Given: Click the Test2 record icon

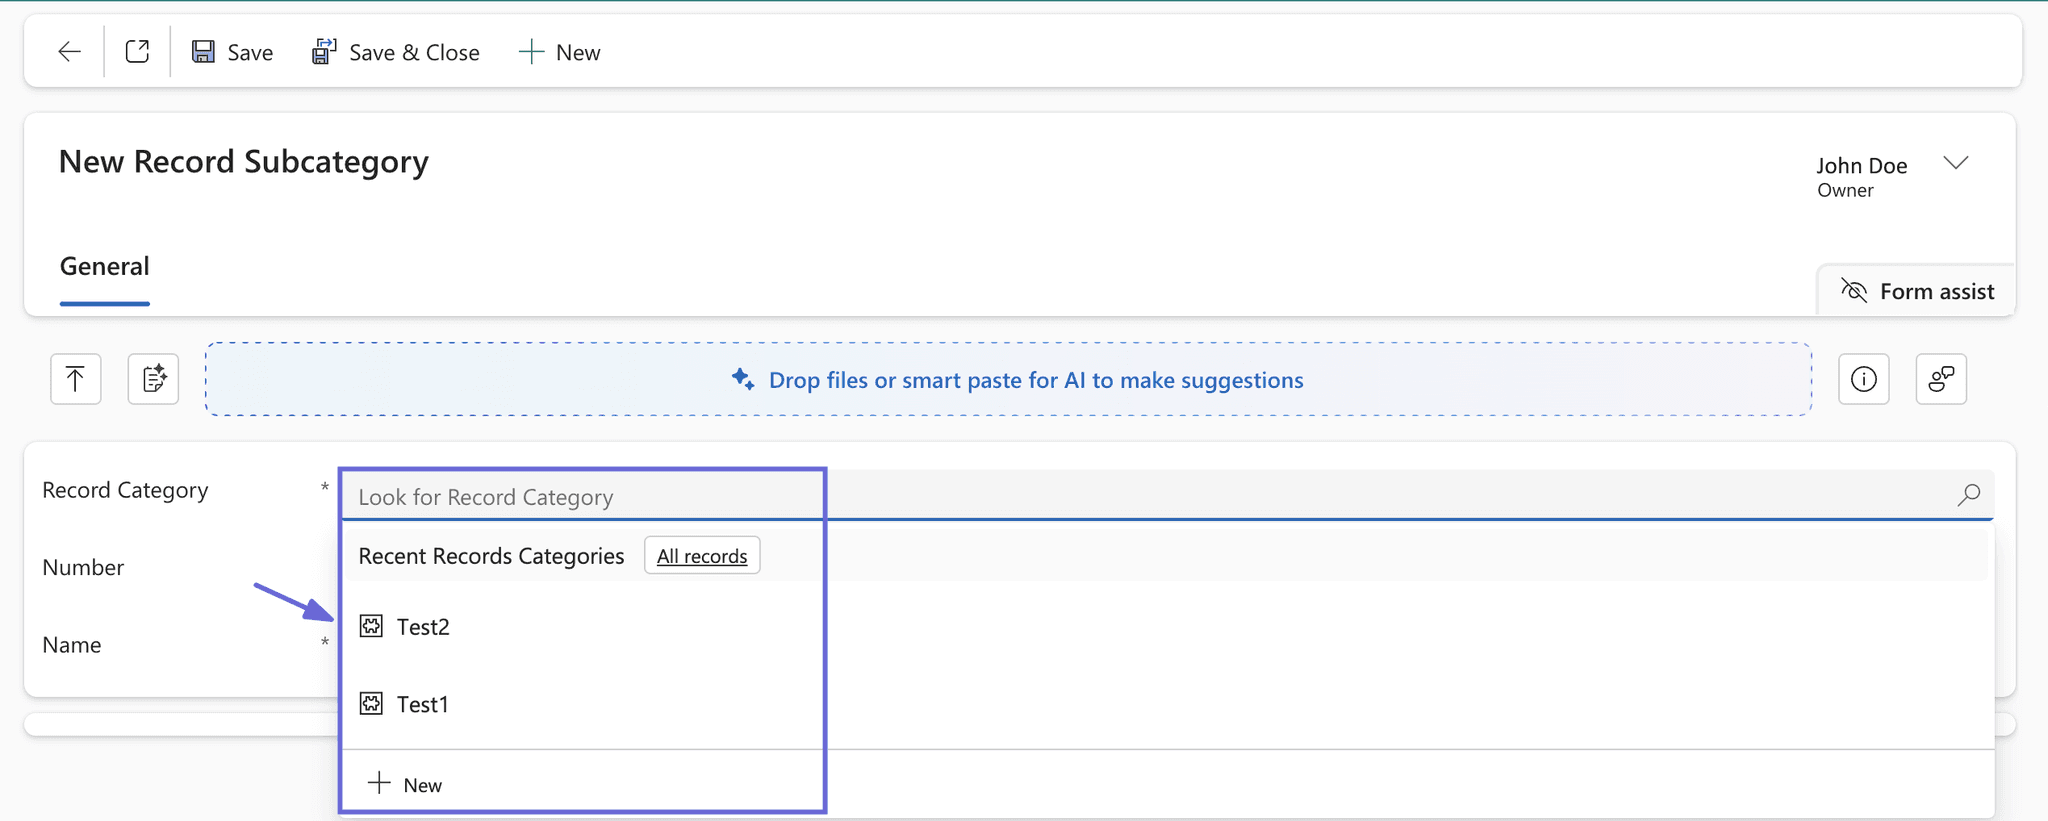Looking at the screenshot, I should (x=371, y=626).
